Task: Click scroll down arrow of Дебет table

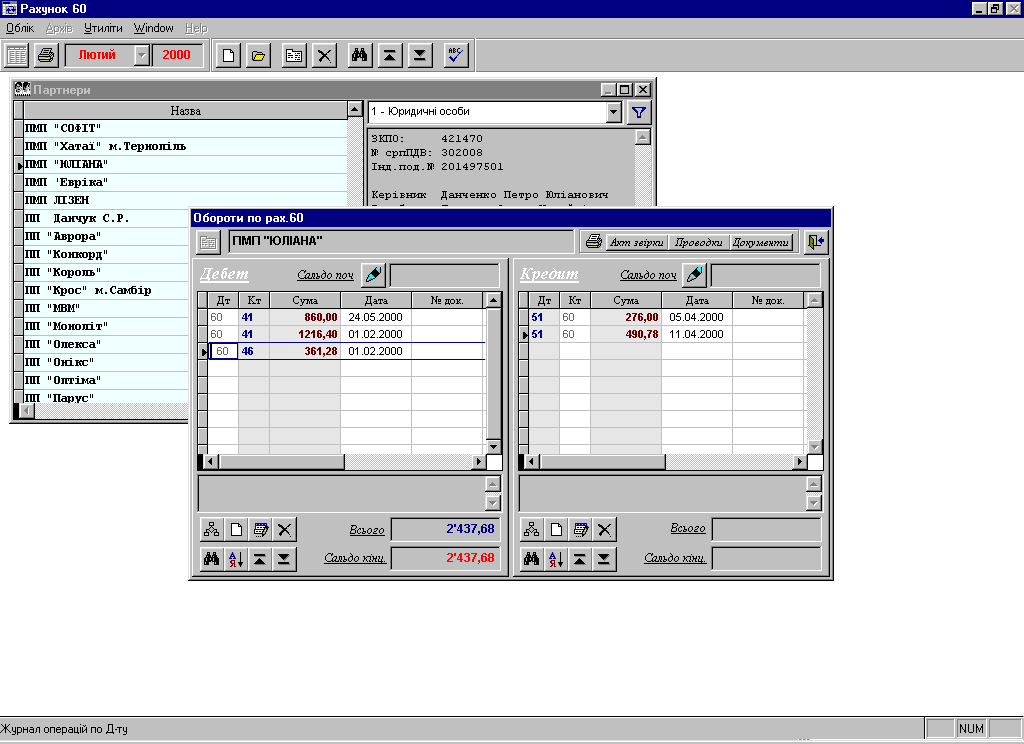Action: click(x=494, y=447)
